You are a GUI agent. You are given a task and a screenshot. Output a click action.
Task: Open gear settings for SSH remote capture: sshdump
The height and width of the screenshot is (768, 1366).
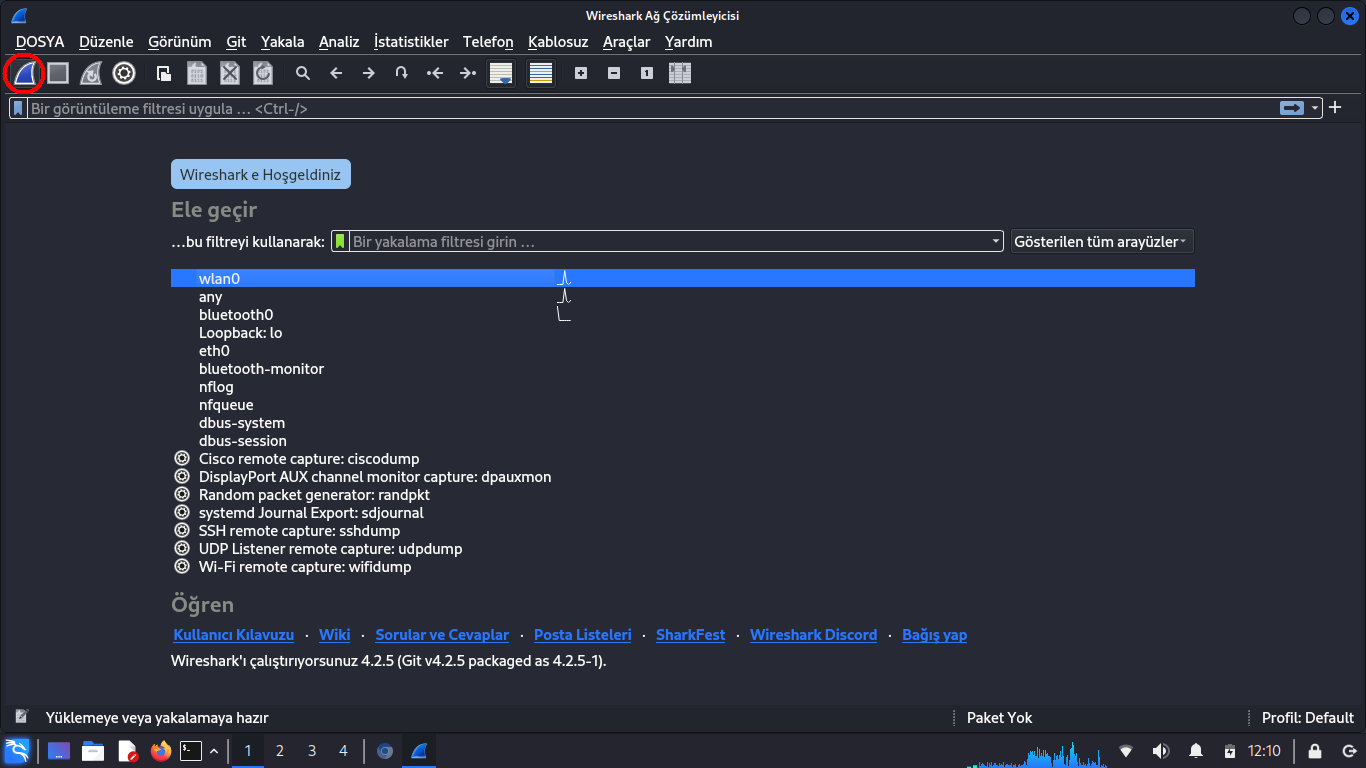(182, 531)
